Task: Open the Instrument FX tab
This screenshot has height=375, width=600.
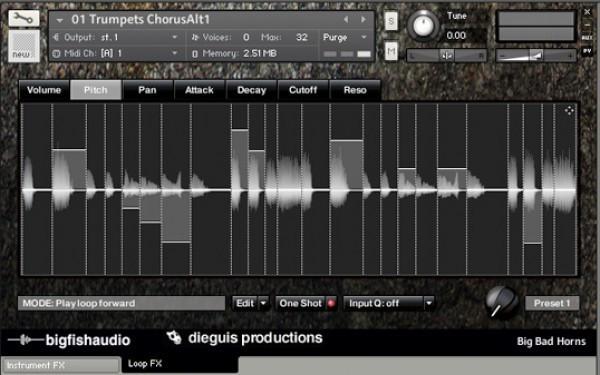Action: pyautogui.click(x=60, y=365)
